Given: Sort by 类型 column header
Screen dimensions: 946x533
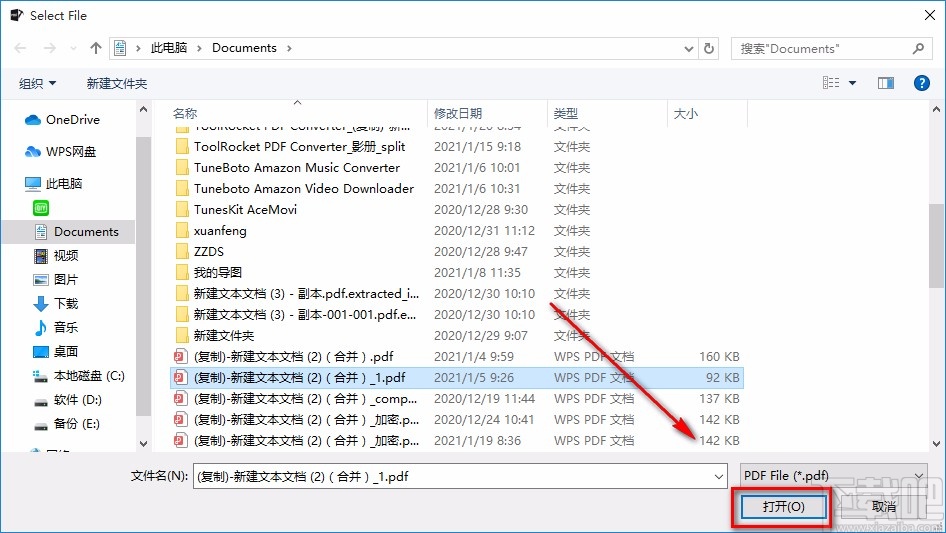Looking at the screenshot, I should [566, 113].
